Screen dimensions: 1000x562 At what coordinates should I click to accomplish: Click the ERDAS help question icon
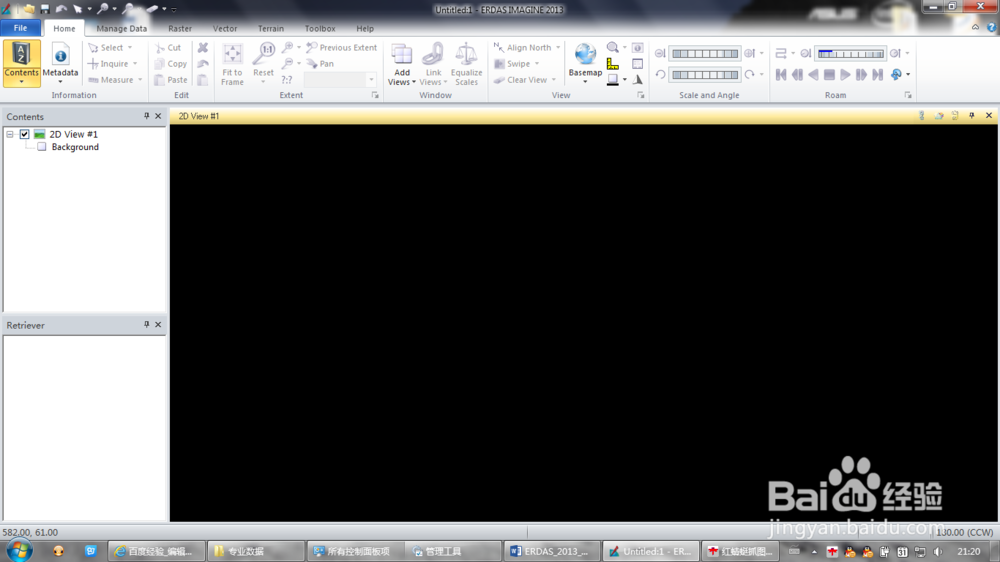(x=991, y=27)
